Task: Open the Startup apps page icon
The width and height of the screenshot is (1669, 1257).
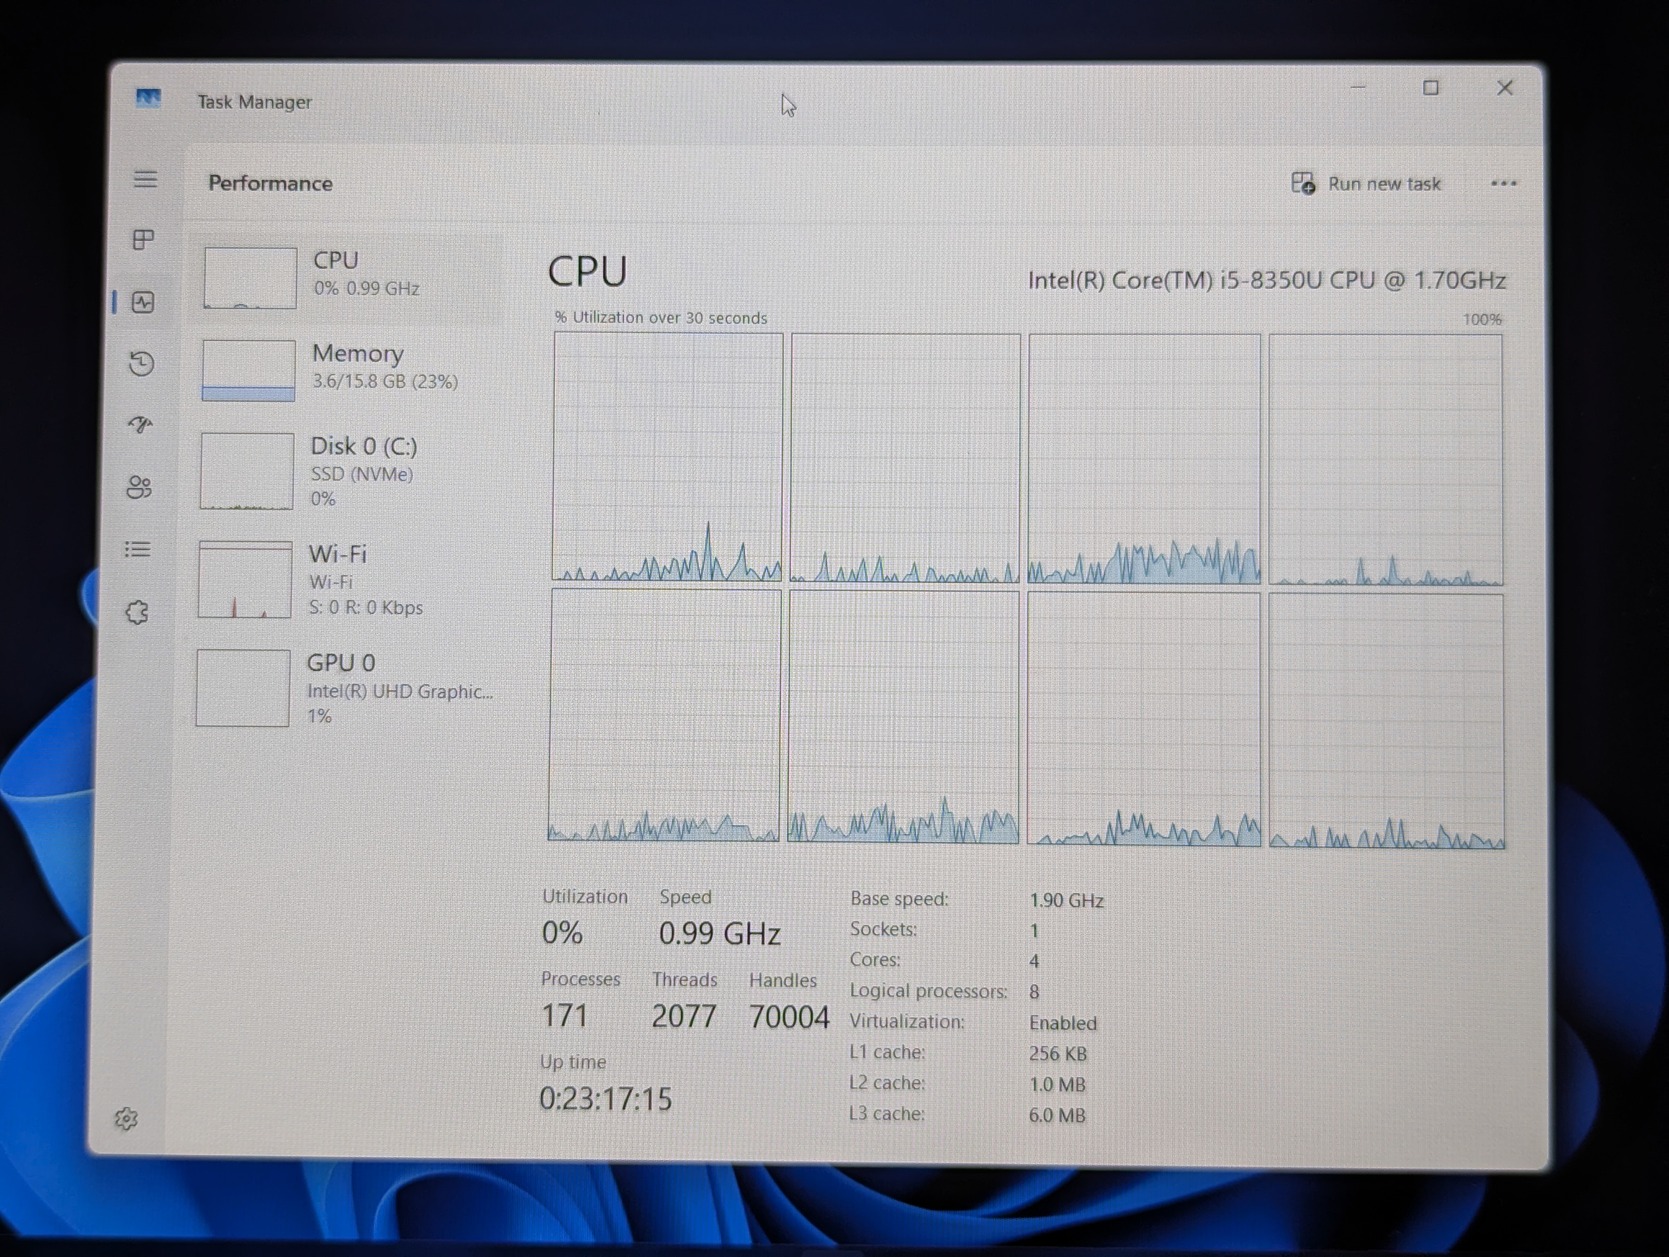Action: (141, 425)
